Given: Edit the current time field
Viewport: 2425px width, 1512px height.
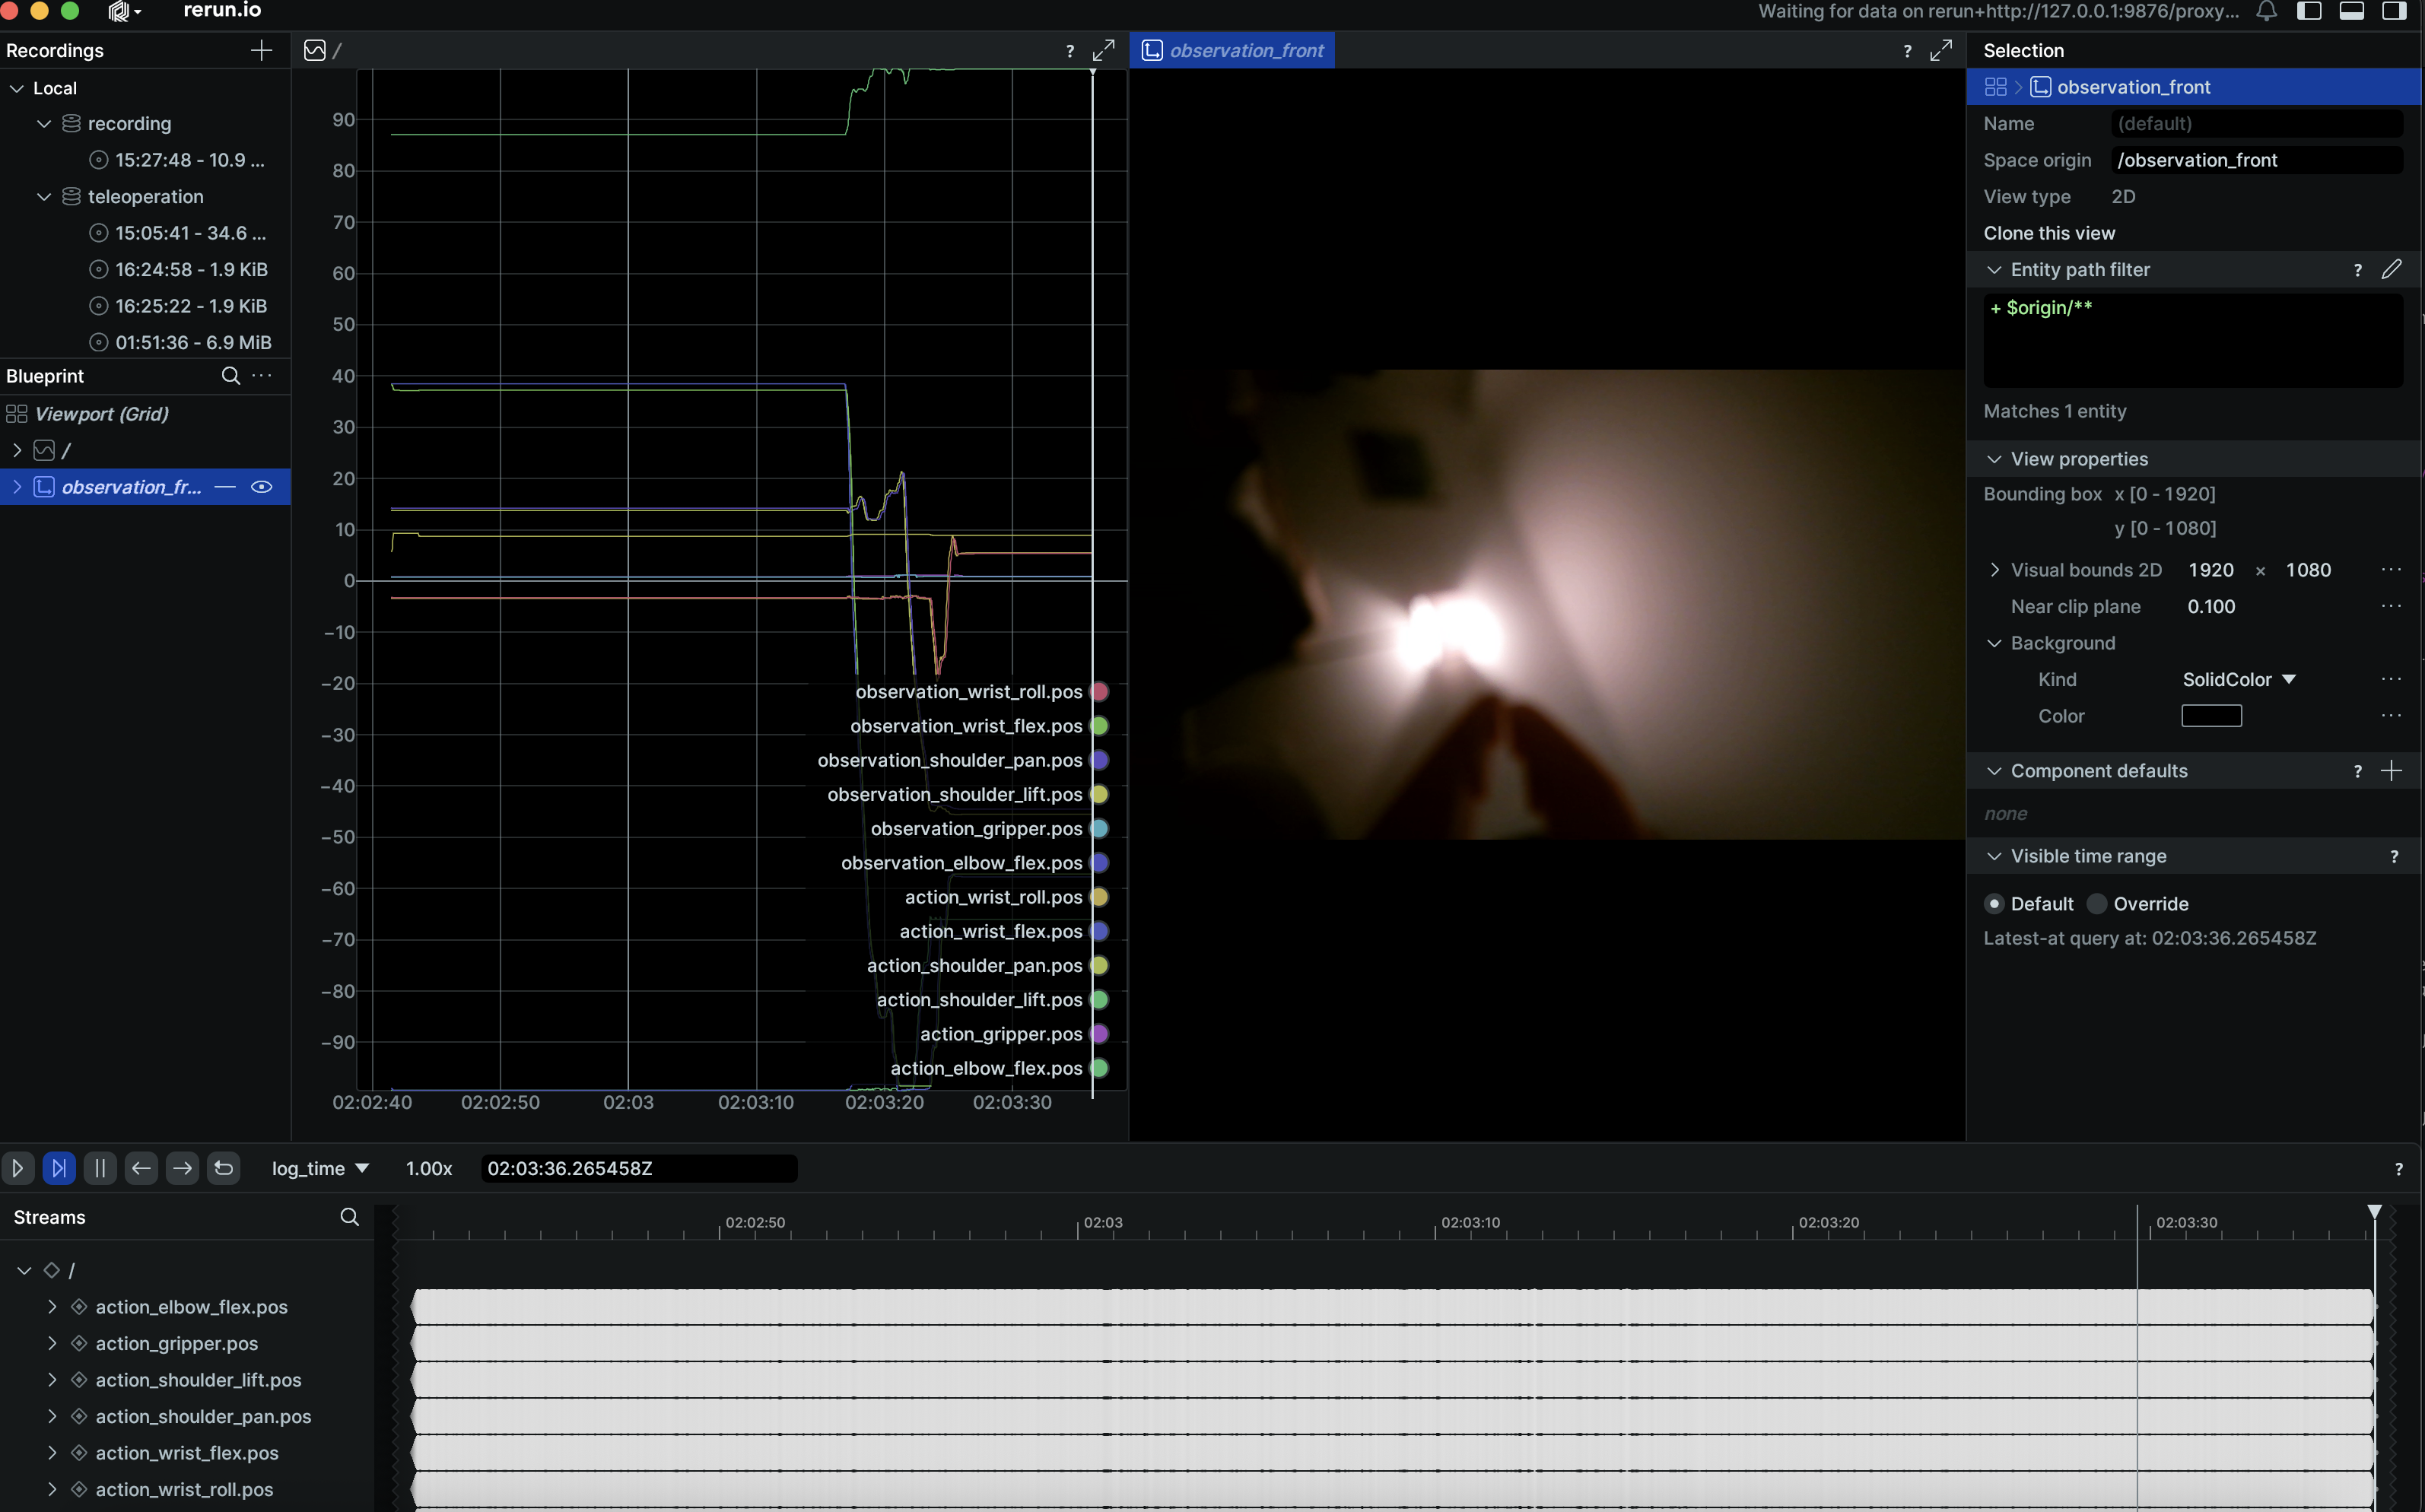Looking at the screenshot, I should [639, 1168].
